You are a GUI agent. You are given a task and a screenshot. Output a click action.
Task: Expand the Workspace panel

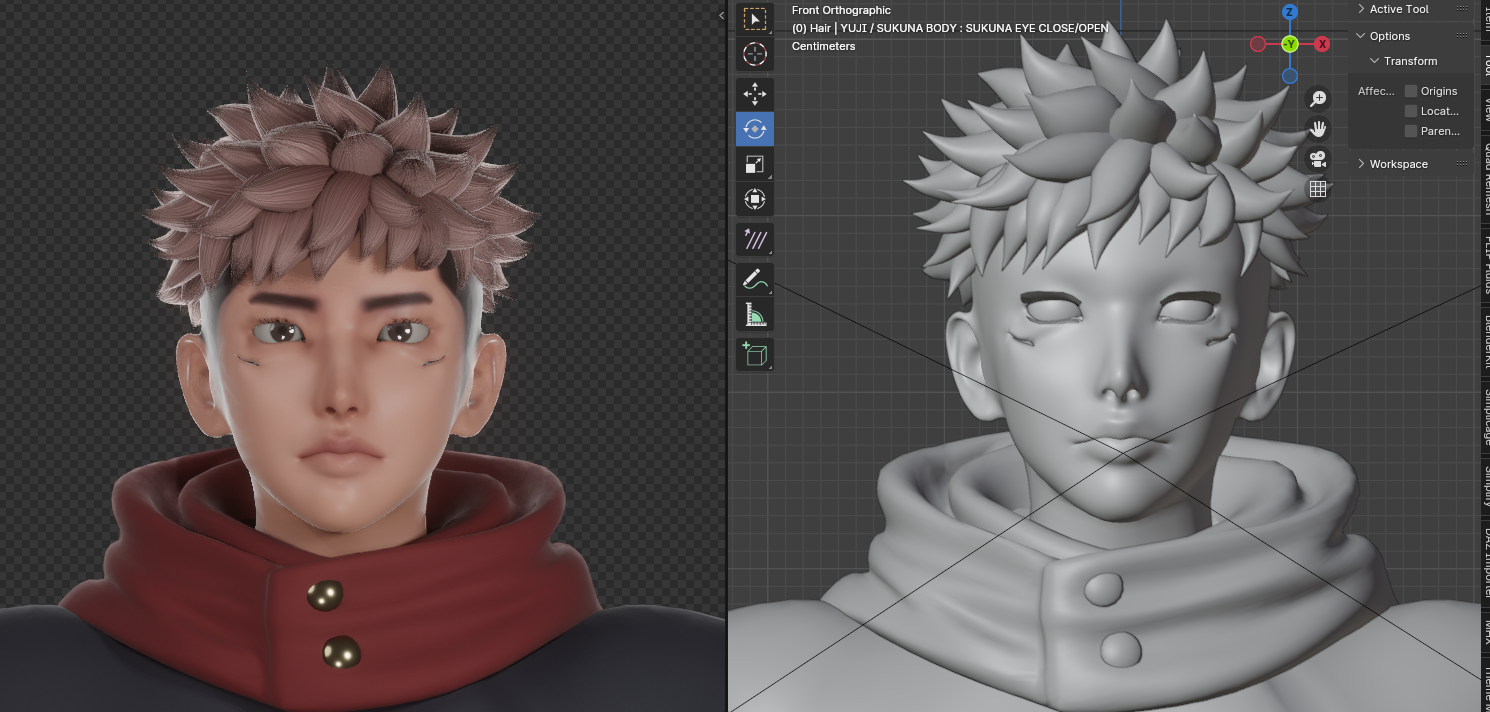[x=1361, y=164]
